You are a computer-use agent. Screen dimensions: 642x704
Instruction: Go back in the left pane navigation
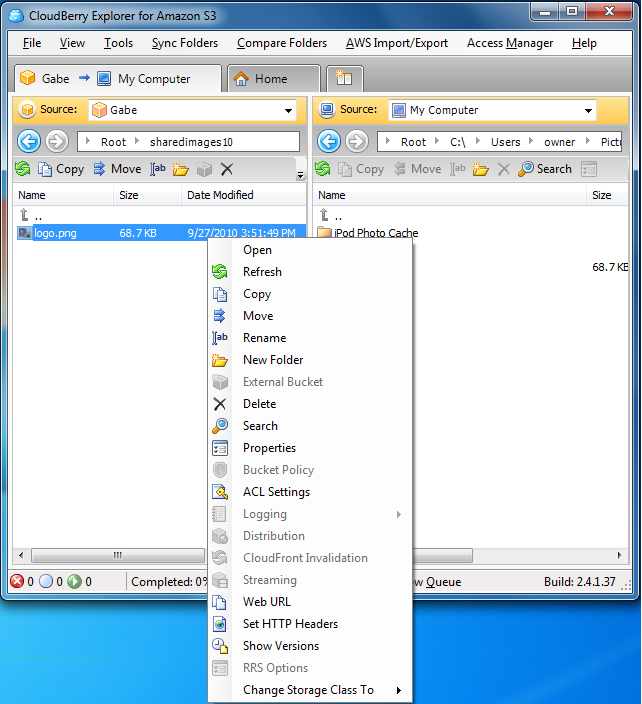coord(29,142)
